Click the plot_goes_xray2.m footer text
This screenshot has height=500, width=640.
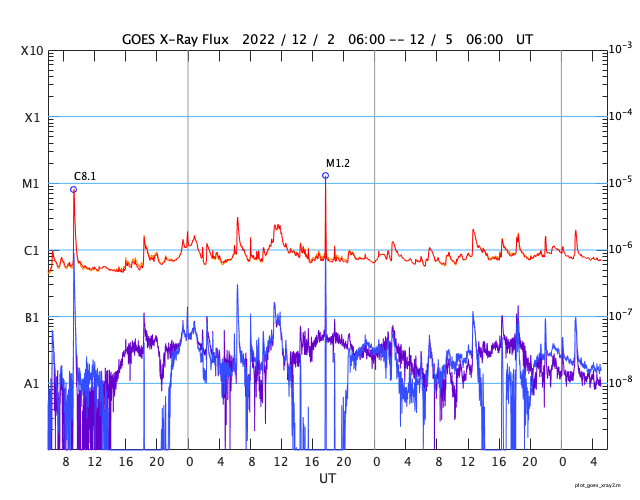click(598, 485)
